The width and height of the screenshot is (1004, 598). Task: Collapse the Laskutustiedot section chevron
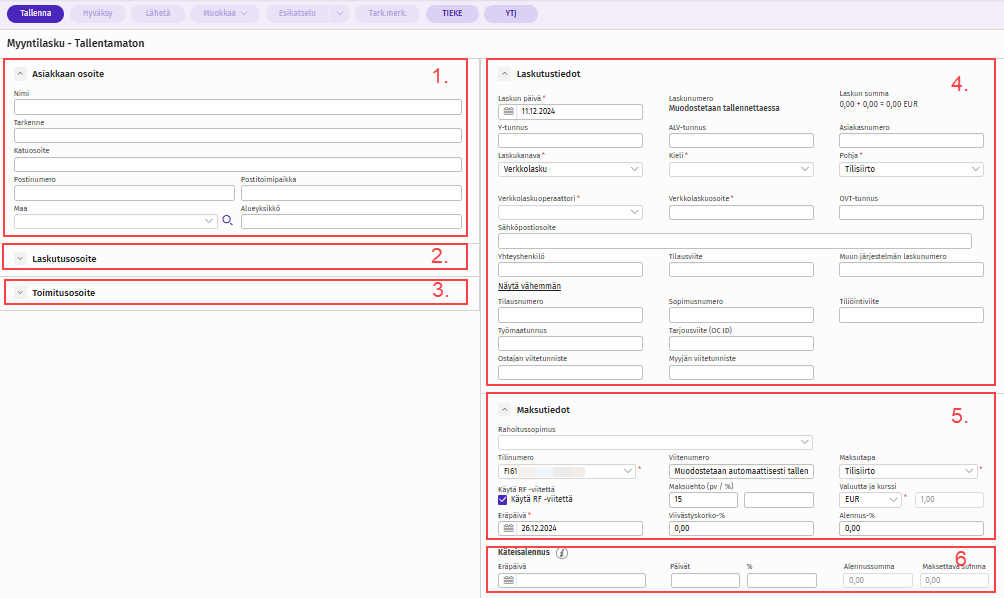(x=504, y=74)
